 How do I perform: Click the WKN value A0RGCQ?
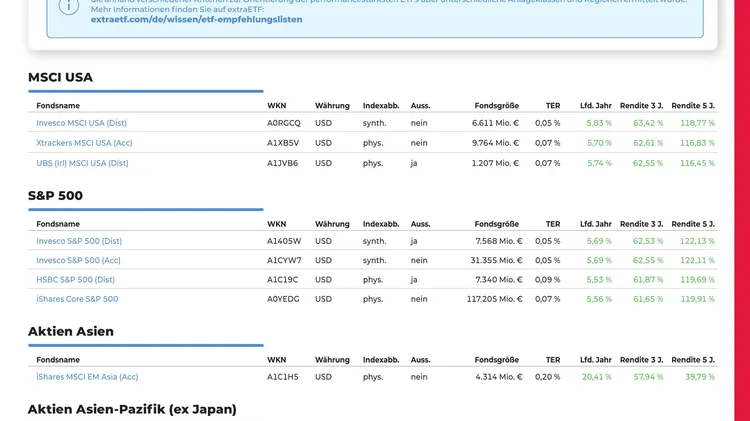pos(283,123)
